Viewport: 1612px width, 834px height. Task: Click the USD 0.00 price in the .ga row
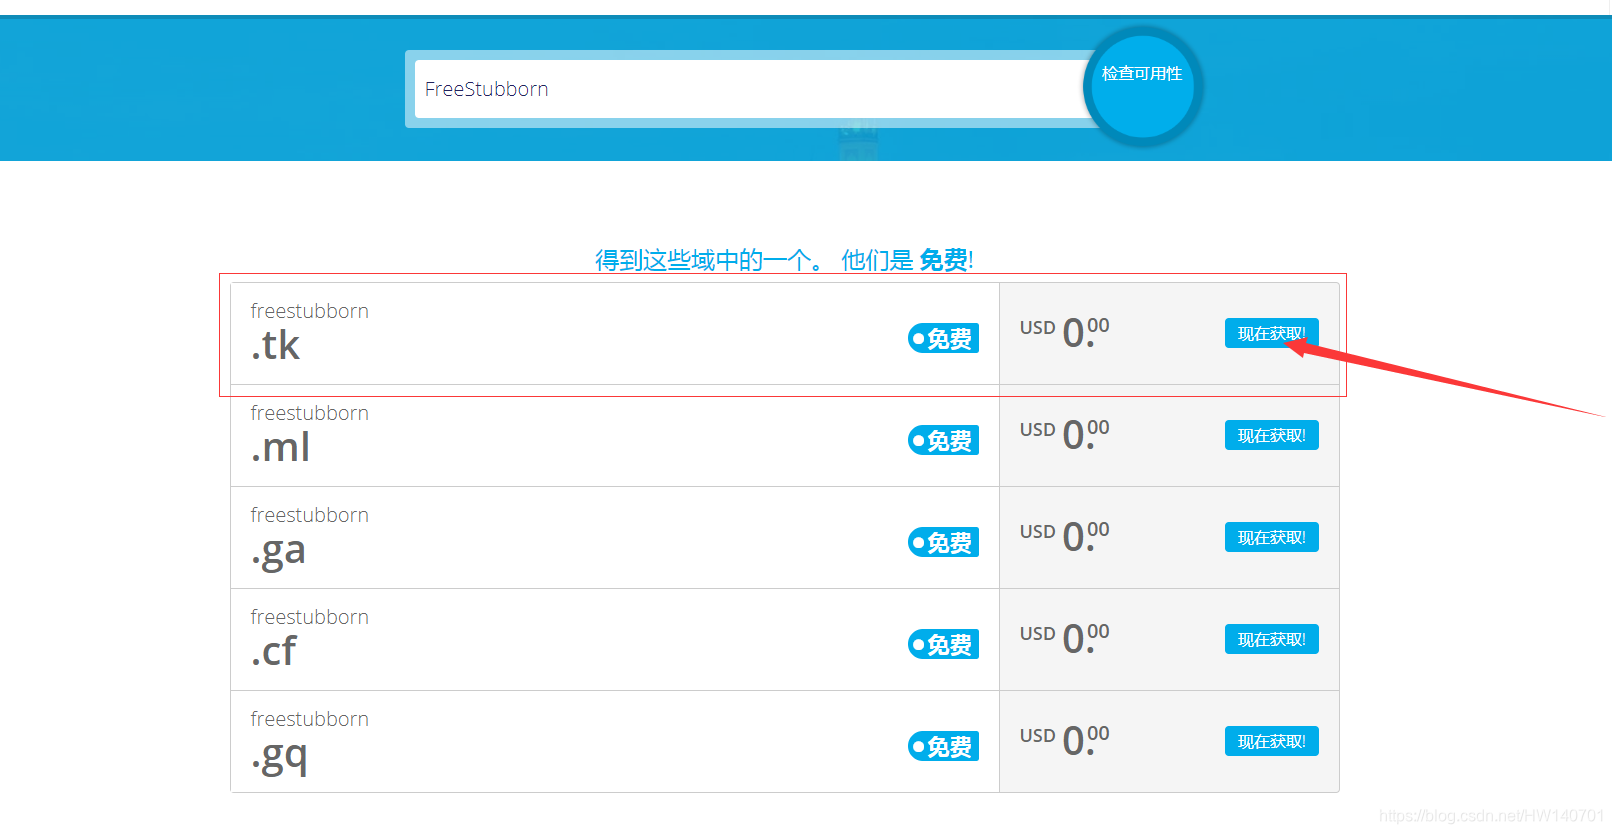[1064, 536]
